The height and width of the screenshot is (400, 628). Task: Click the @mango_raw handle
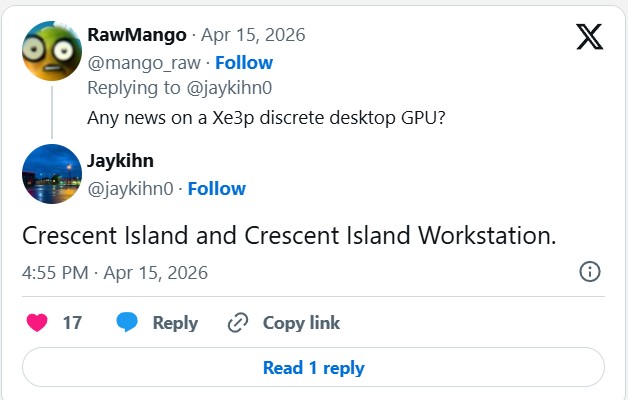[x=142, y=62]
